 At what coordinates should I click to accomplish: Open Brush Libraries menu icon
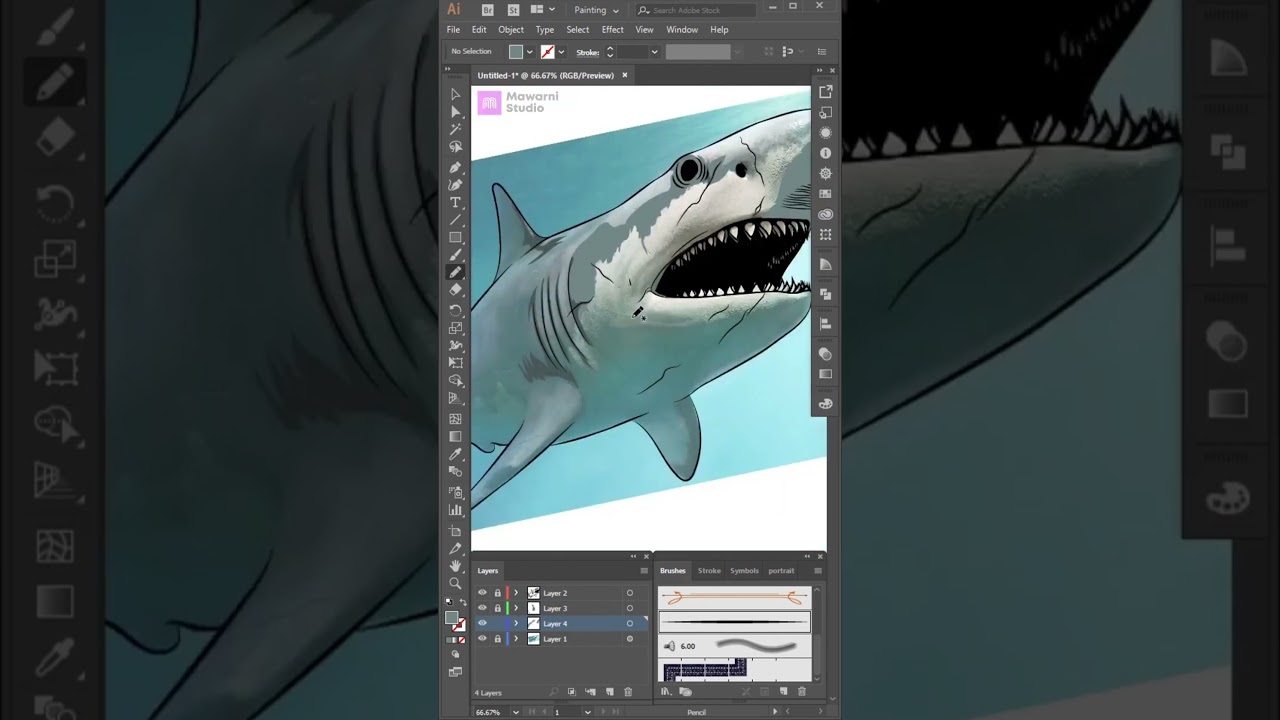coord(666,692)
